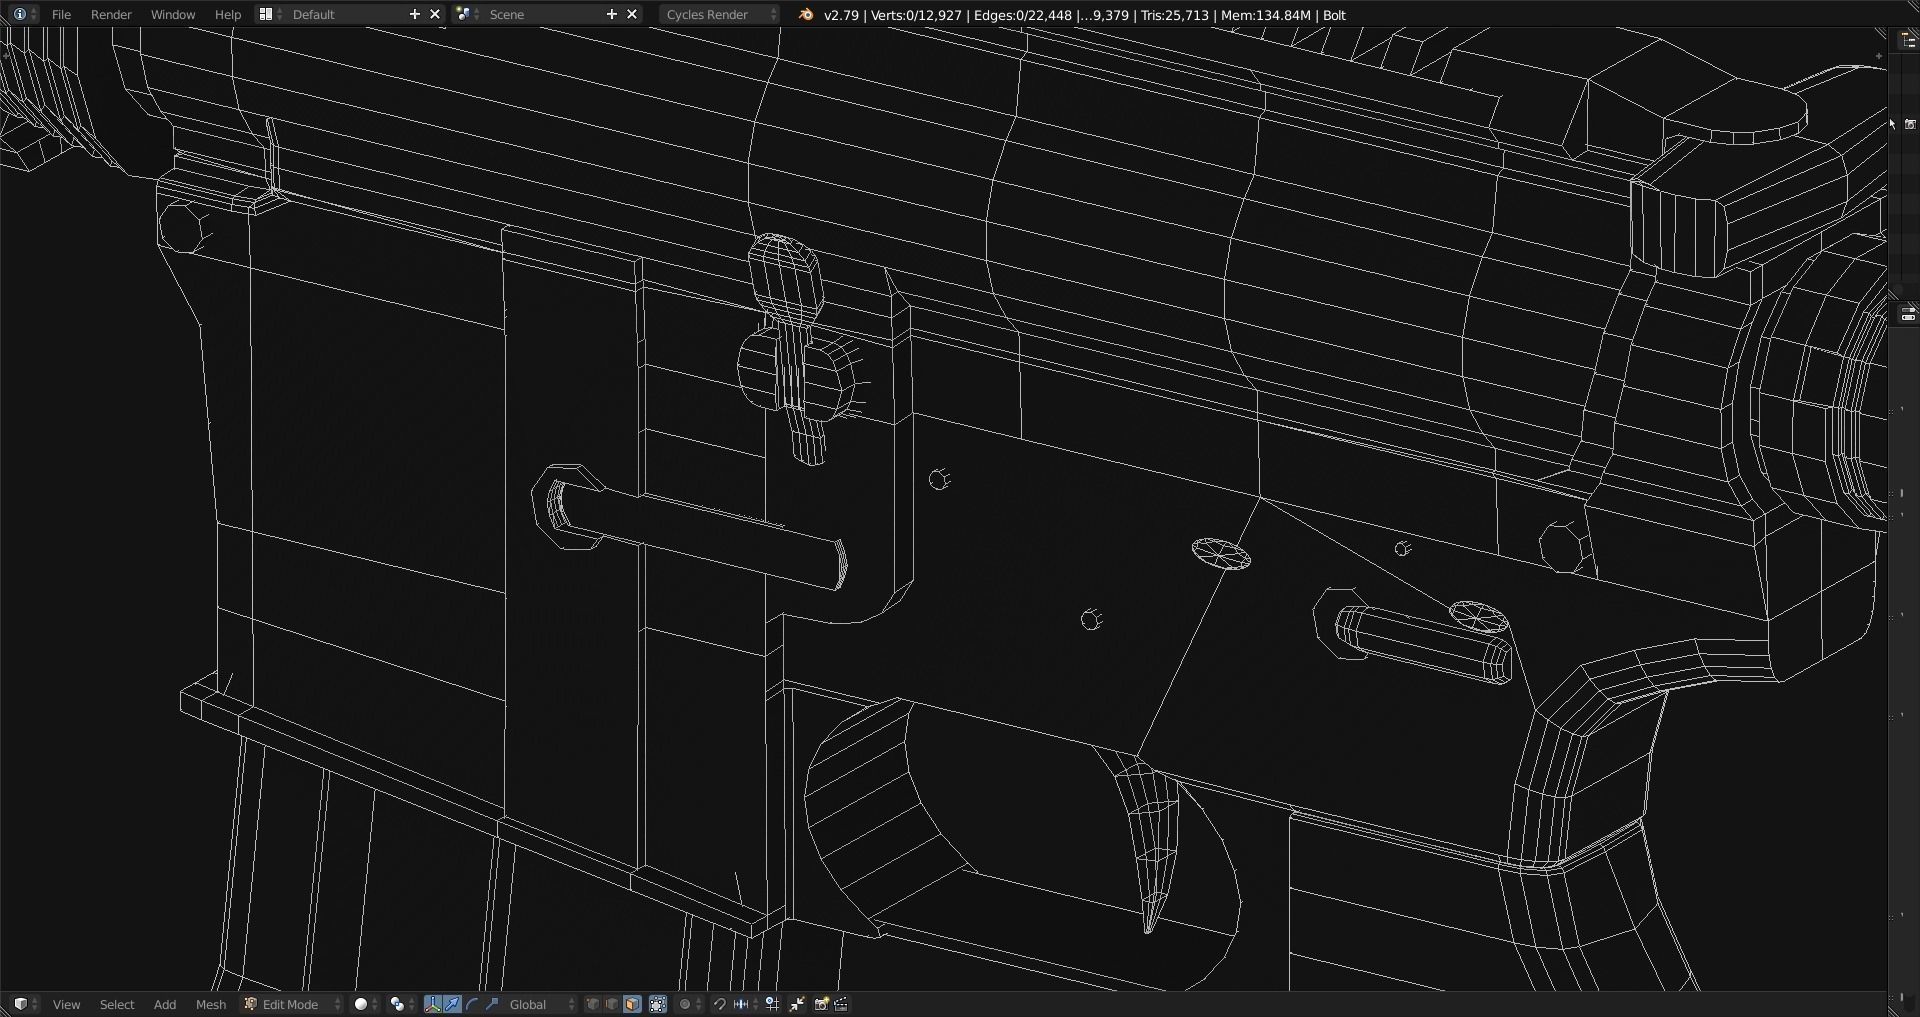Click the Blender logo icon
The image size is (1920, 1017).
(806, 14)
